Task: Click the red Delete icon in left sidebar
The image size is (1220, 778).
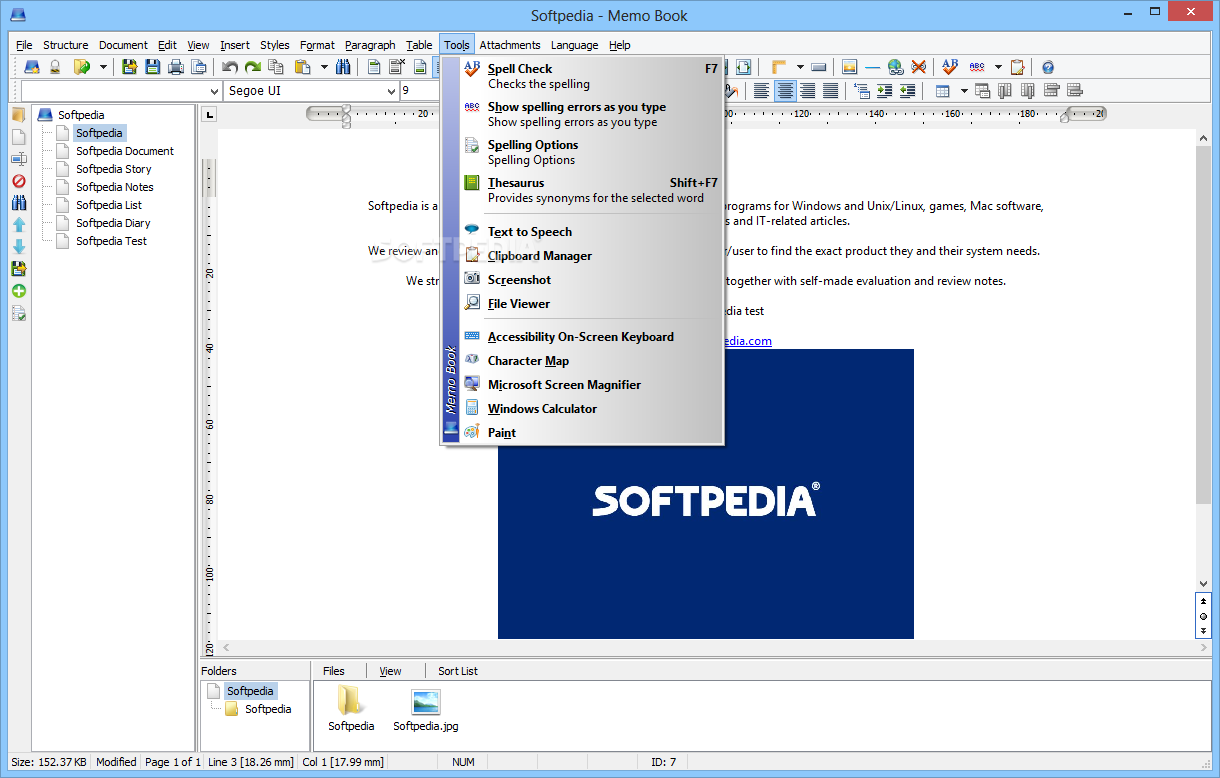Action: coord(19,181)
